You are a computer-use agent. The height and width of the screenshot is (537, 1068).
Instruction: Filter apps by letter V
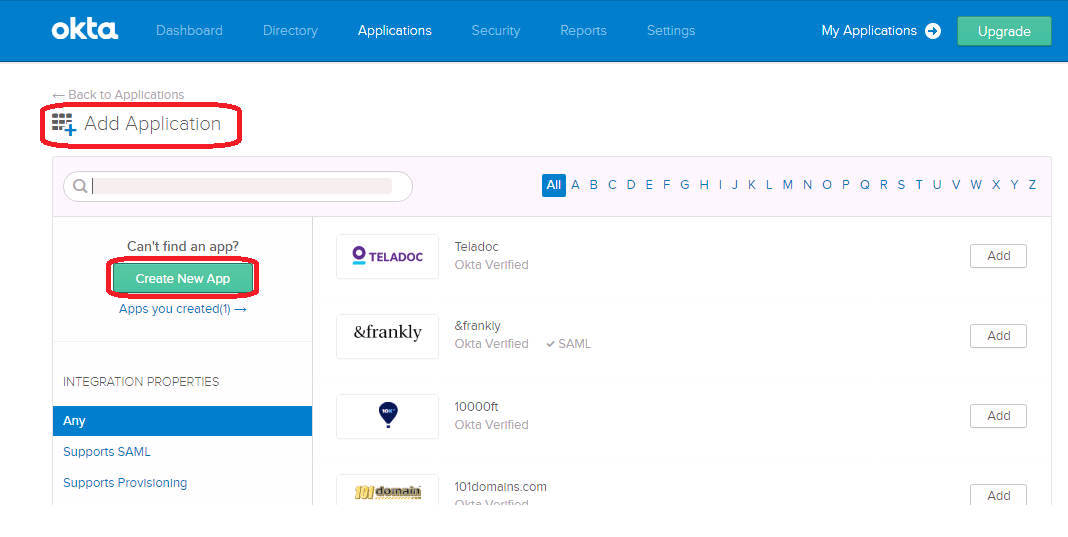click(956, 185)
